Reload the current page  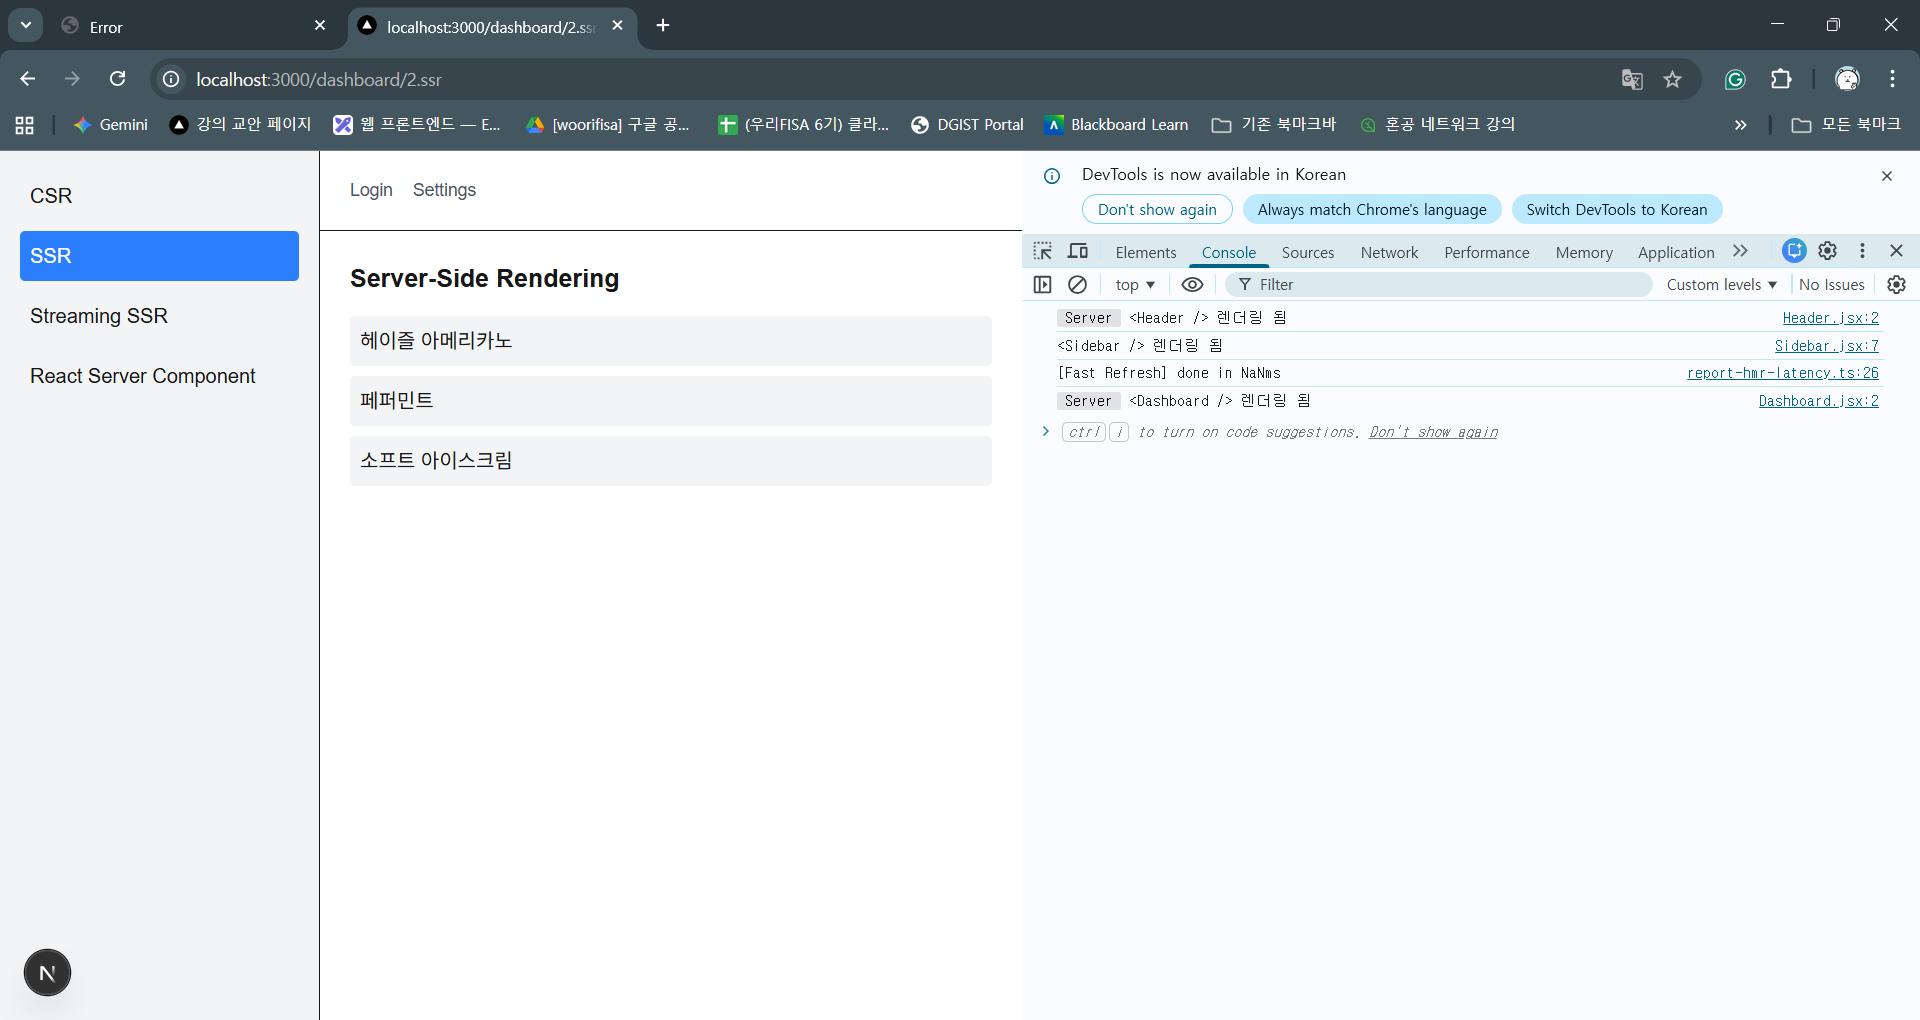(x=118, y=79)
